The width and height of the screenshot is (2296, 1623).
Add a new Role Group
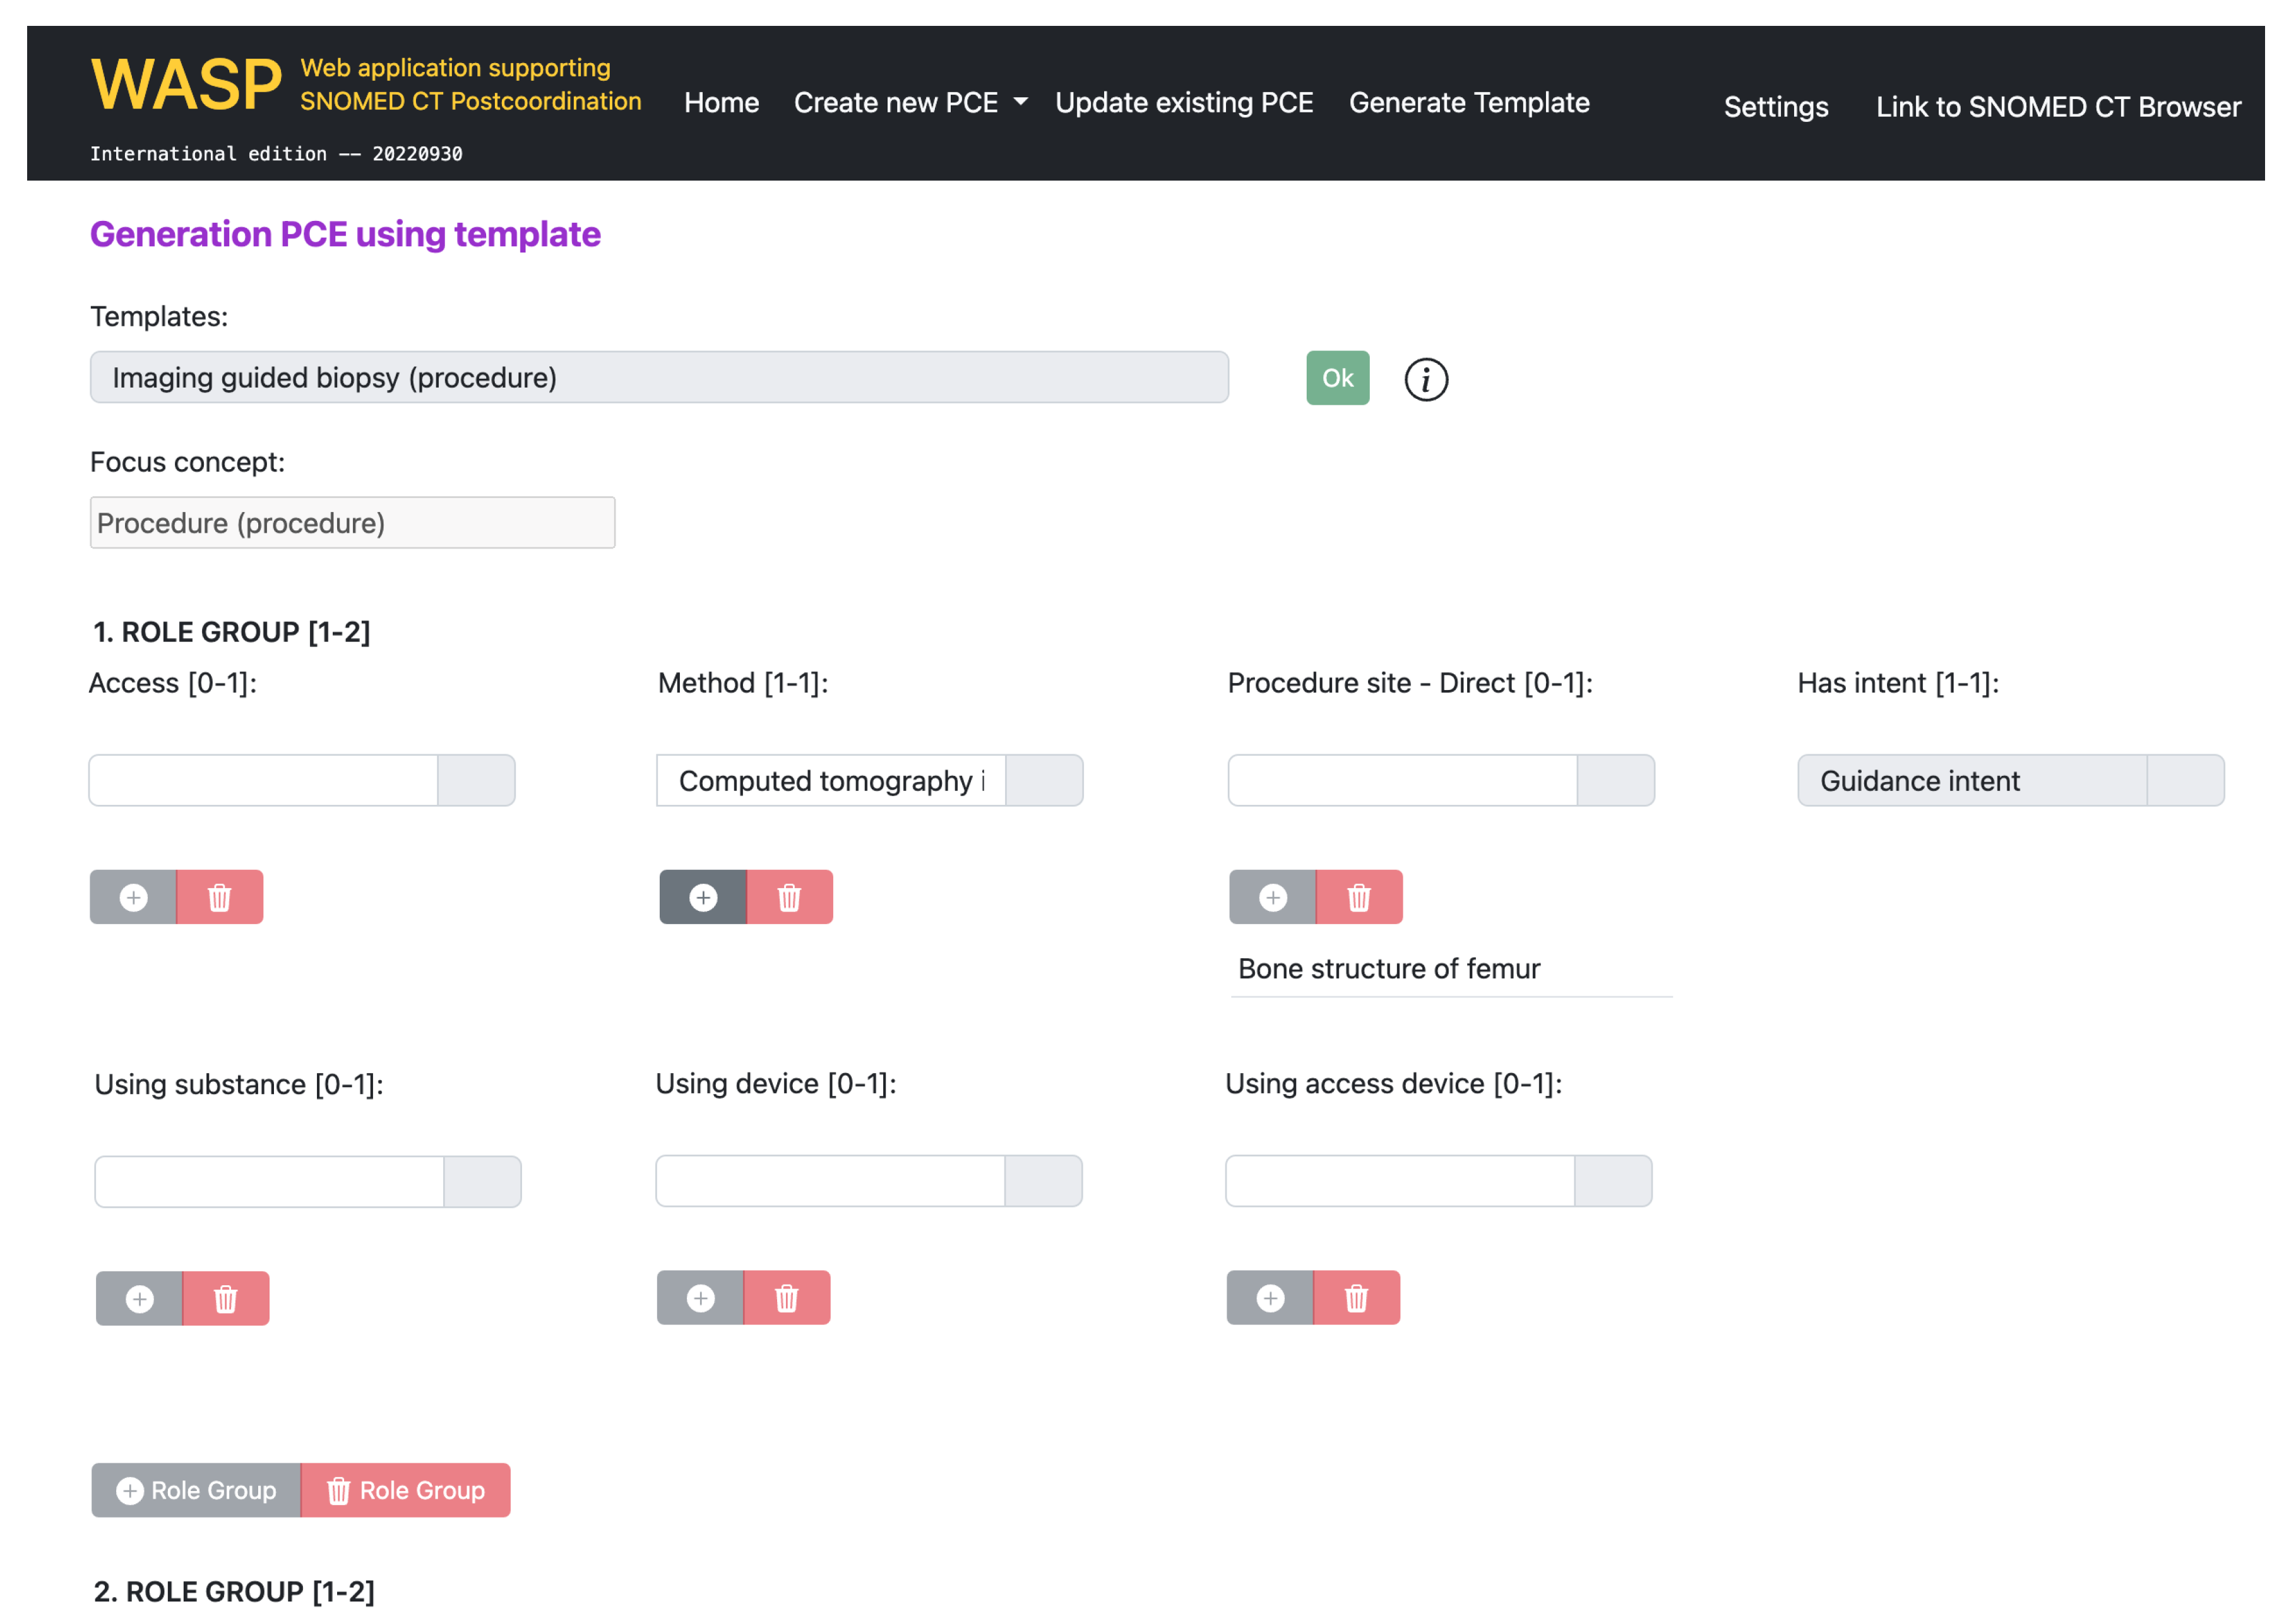pyautogui.click(x=196, y=1489)
